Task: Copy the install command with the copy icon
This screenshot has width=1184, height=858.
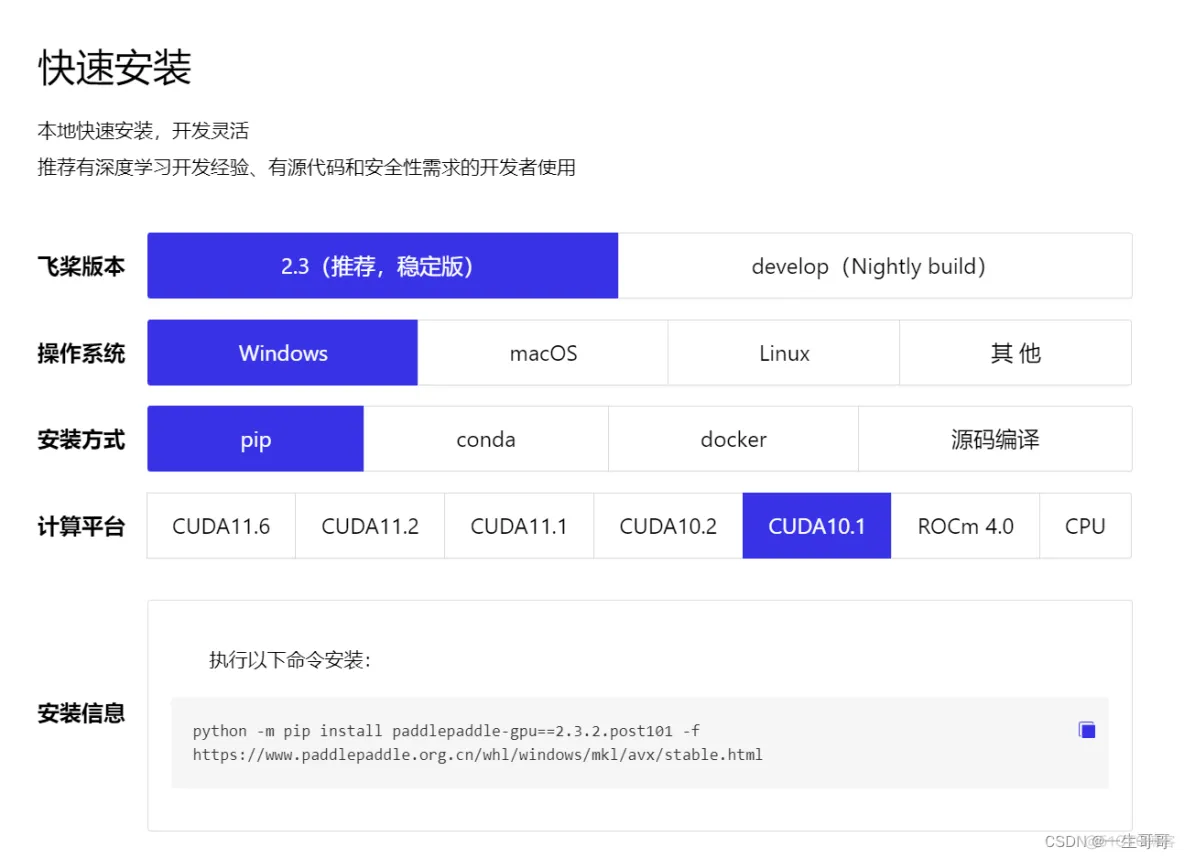Action: pos(1087,730)
